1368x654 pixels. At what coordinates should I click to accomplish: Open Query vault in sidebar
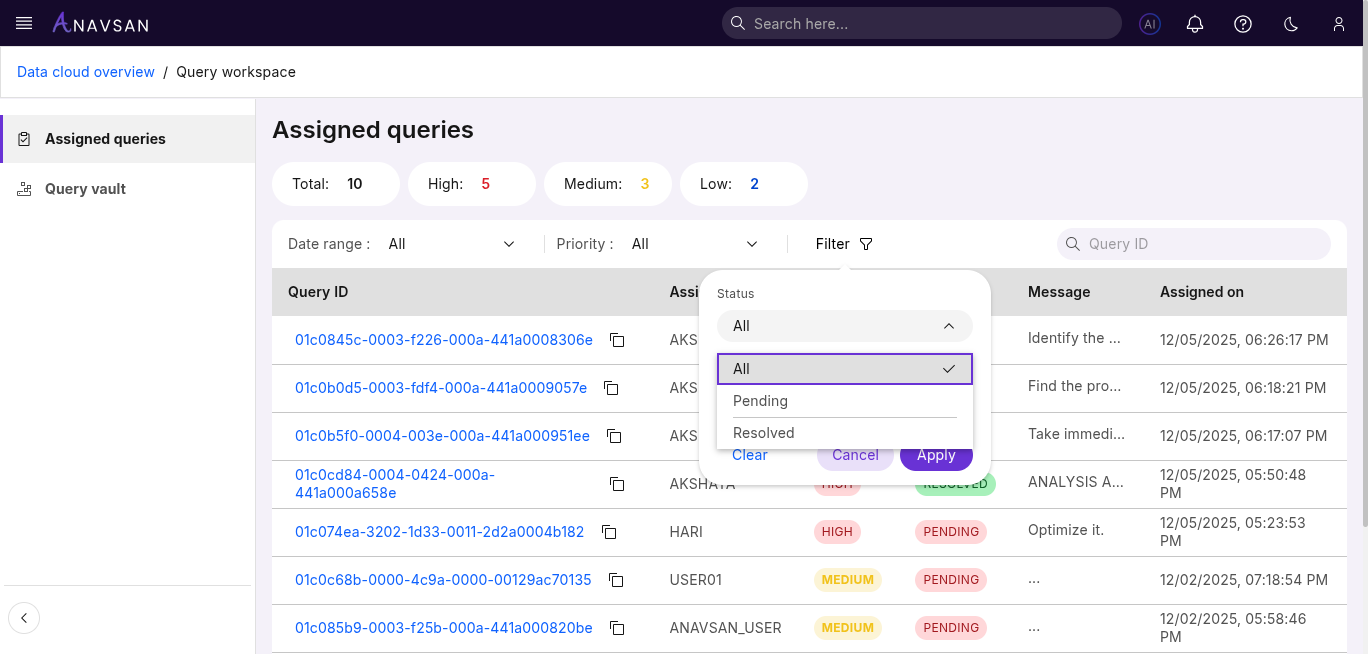pyautogui.click(x=85, y=189)
